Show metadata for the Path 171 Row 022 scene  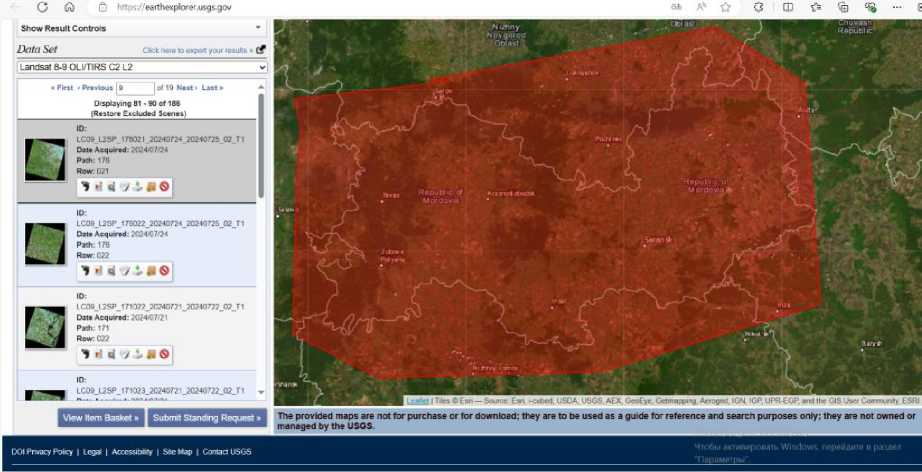coord(124,354)
